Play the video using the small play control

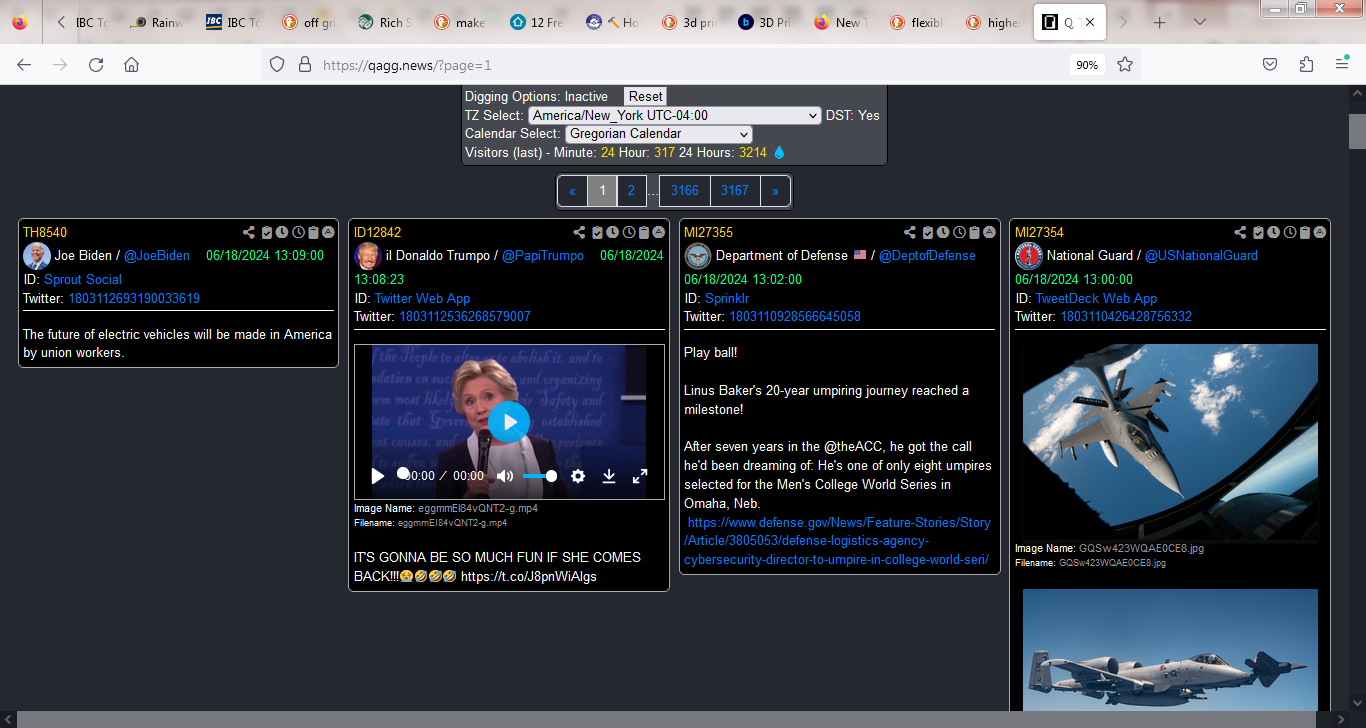(377, 476)
